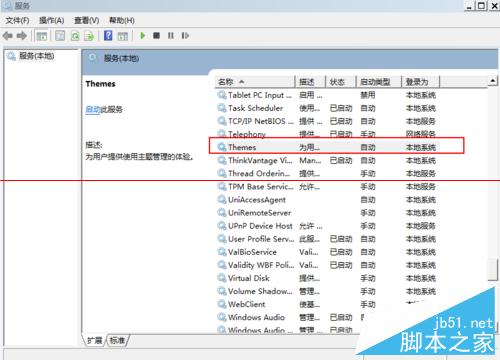
Task: Click Man... description in ThinkVantage row
Action: [x=310, y=160]
